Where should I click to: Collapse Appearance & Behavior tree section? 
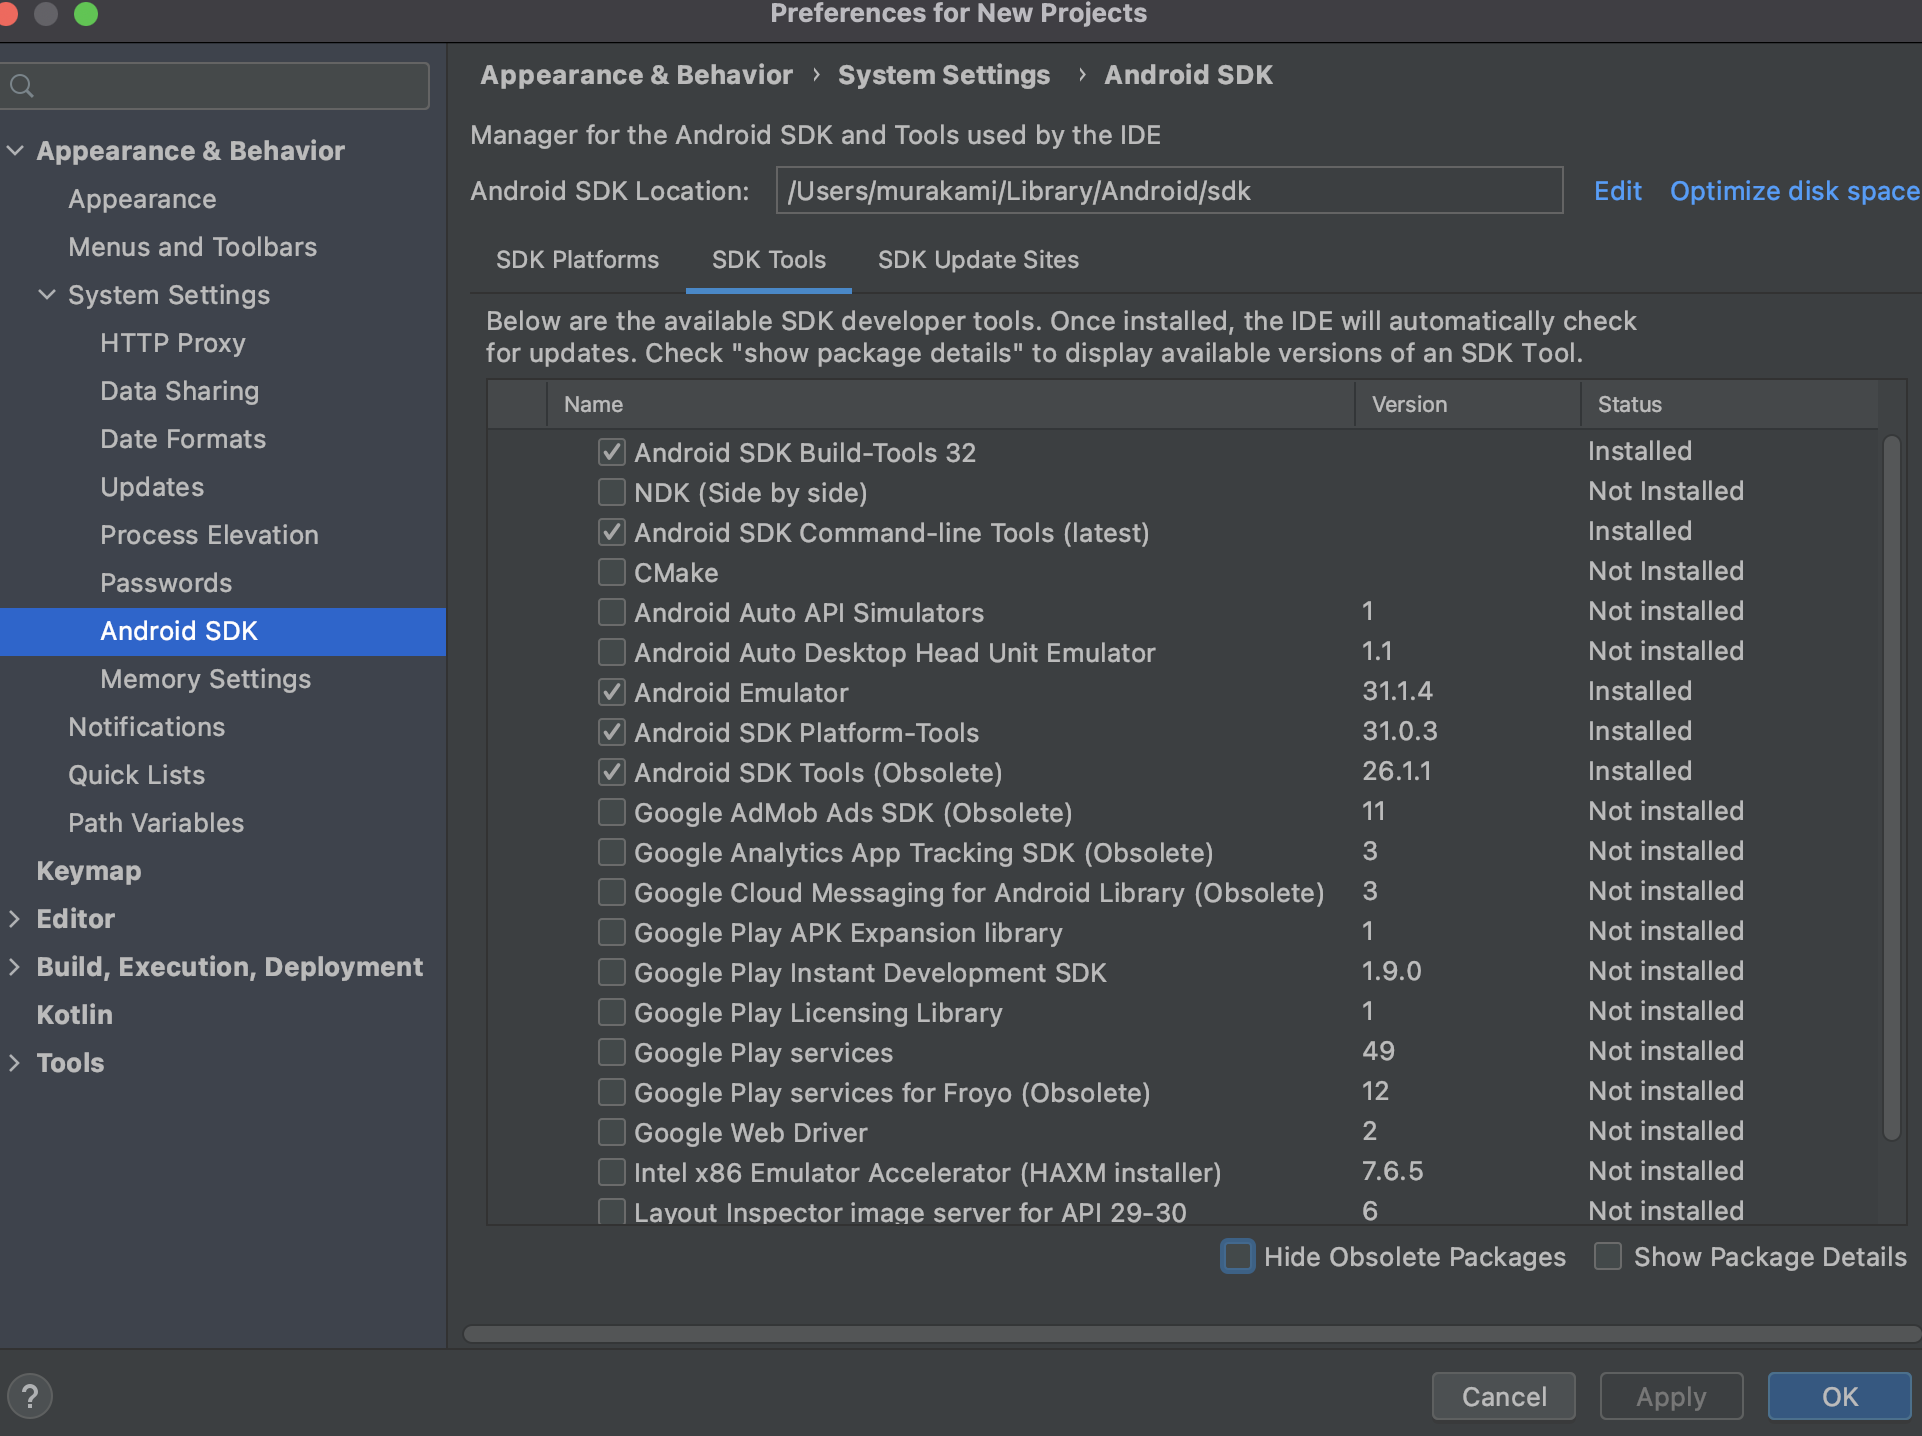(x=16, y=151)
